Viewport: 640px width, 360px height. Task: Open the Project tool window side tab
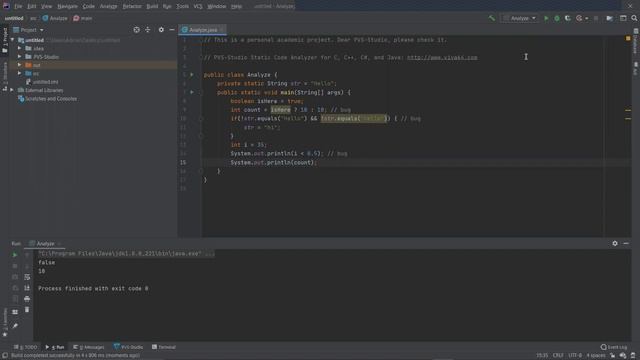[x=4, y=40]
